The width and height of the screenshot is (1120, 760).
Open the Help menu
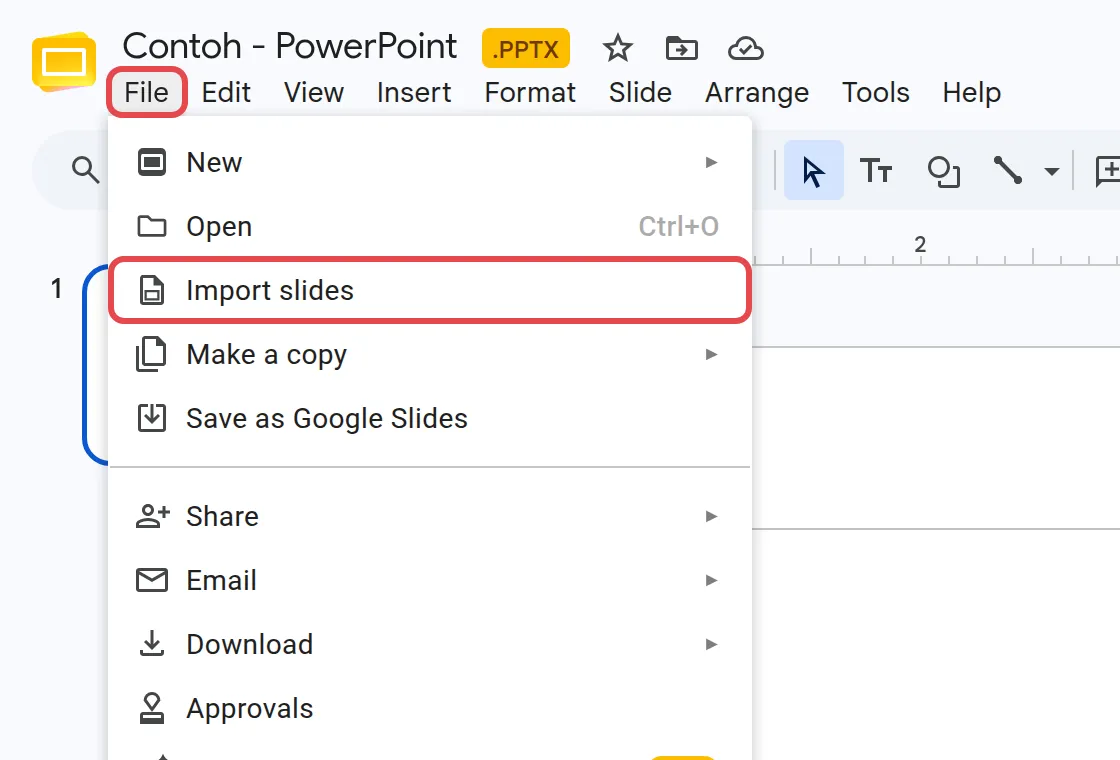[971, 92]
